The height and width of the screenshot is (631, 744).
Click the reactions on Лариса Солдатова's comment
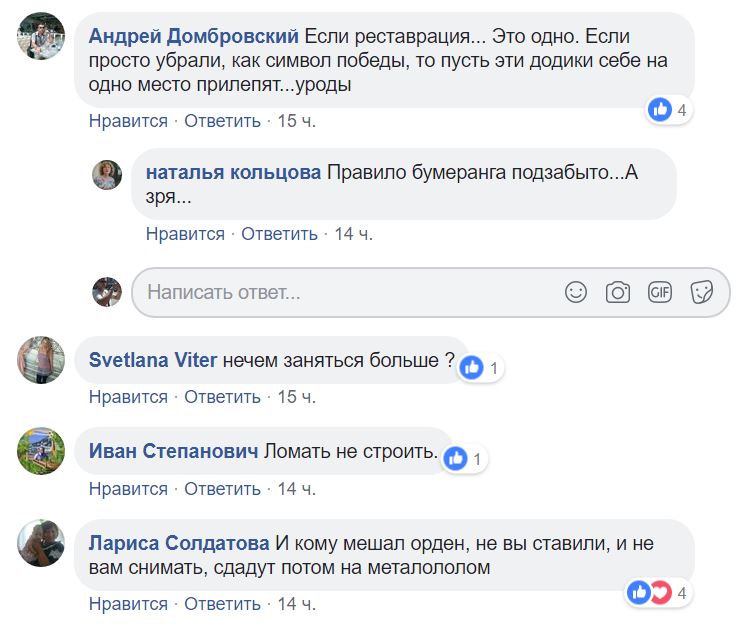(658, 593)
